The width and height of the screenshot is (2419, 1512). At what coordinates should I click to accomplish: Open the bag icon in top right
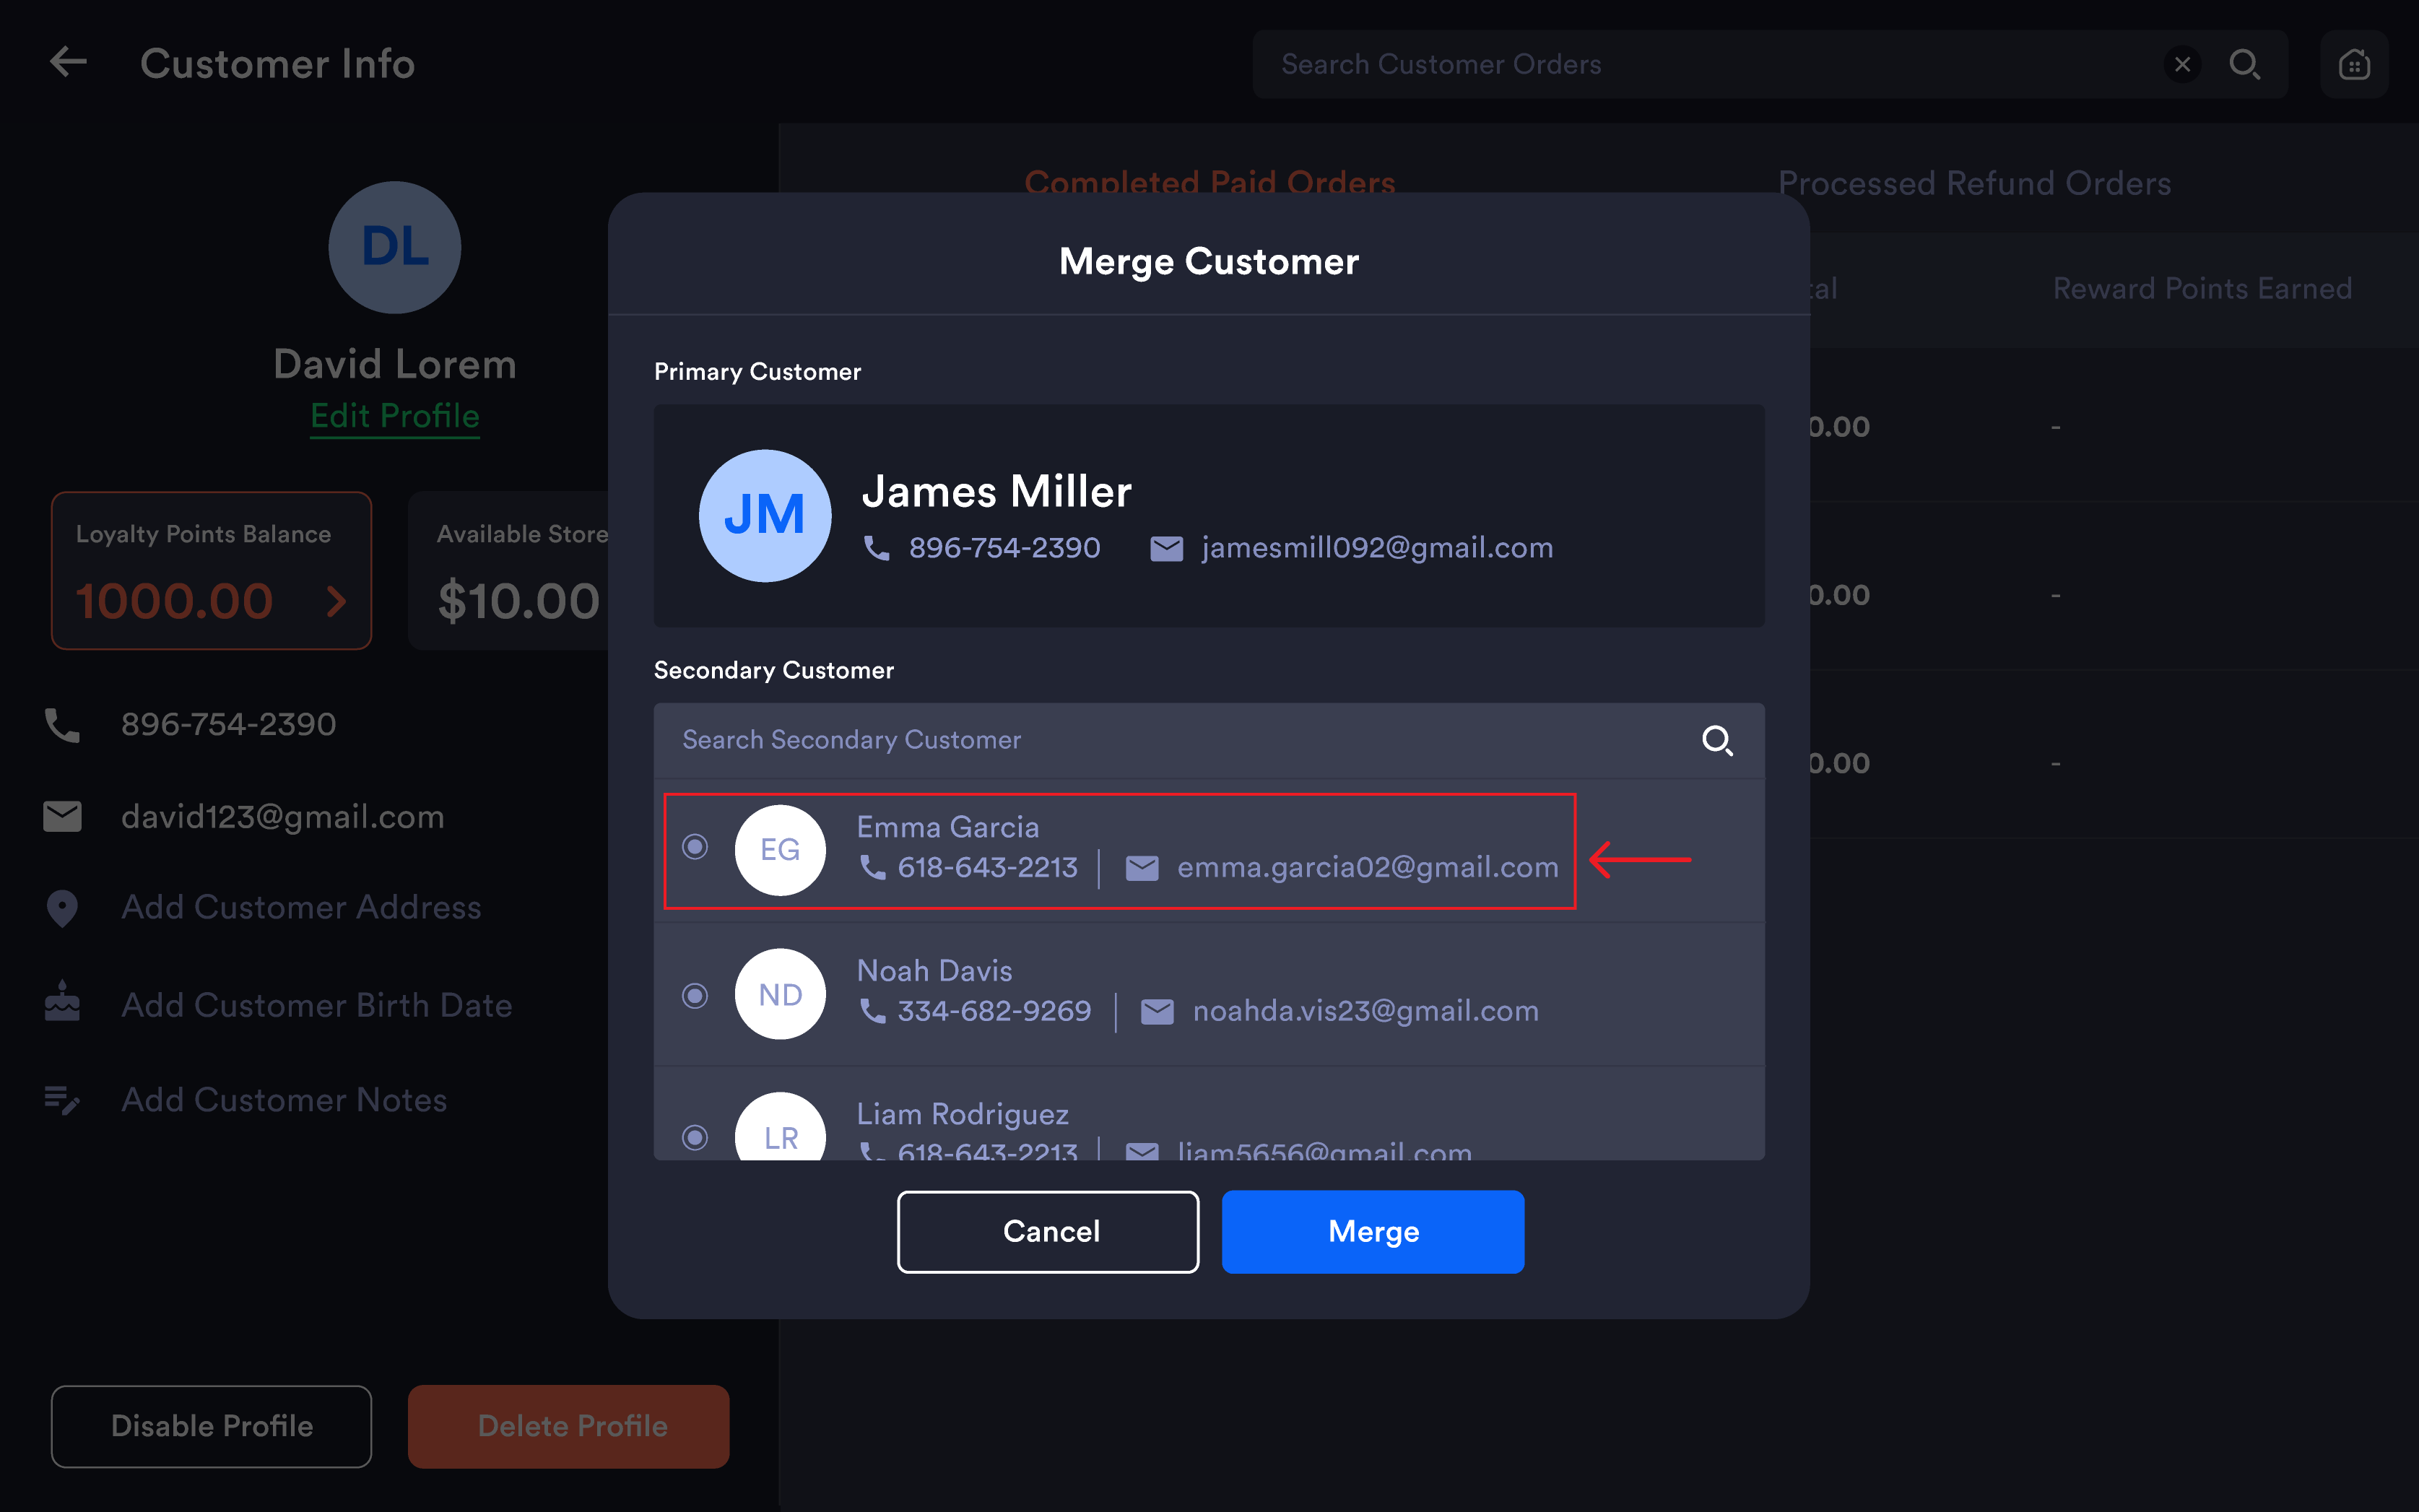(x=2354, y=64)
